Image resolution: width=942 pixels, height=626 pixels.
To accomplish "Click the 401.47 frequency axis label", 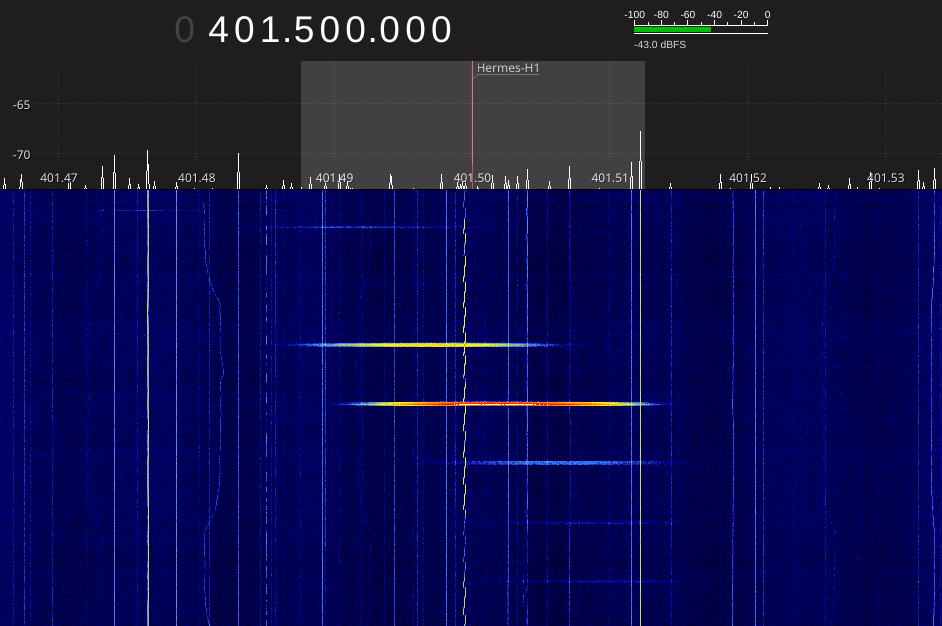I will (x=59, y=178).
